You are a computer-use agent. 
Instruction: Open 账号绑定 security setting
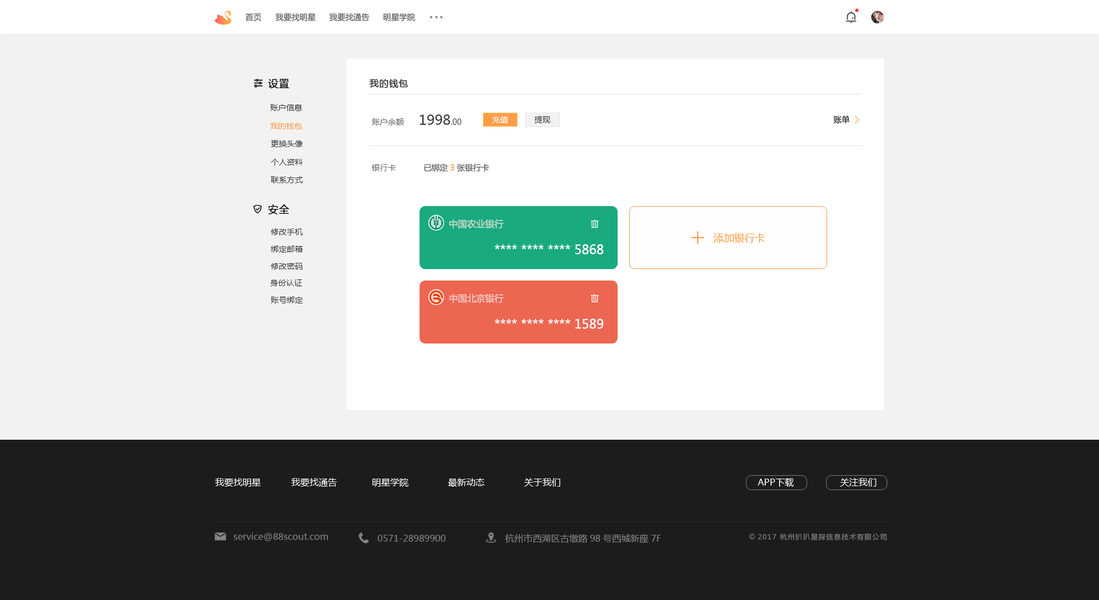coord(287,300)
